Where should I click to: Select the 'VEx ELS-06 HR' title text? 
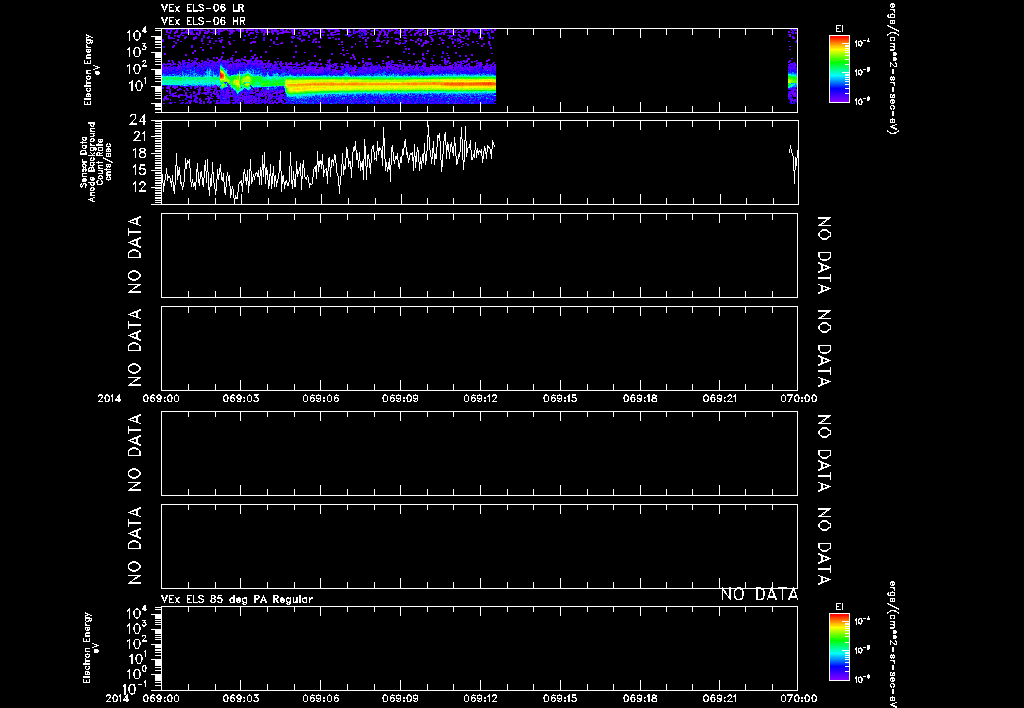click(203, 21)
